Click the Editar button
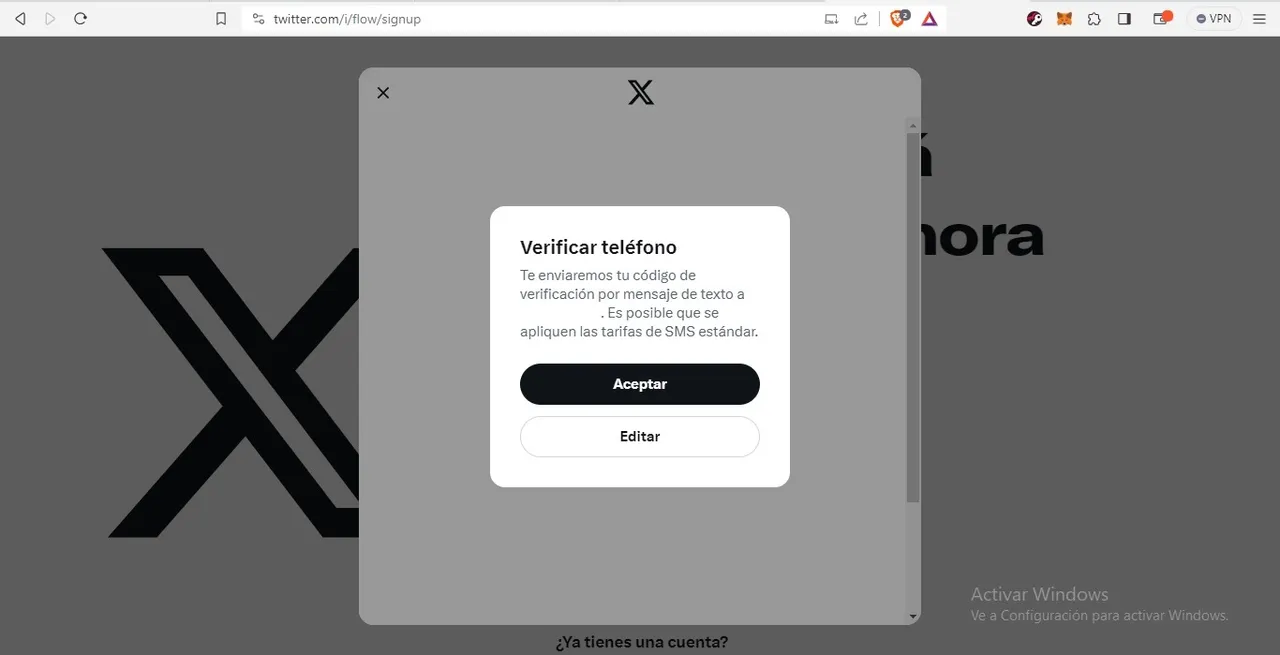The image size is (1280, 655). point(640,437)
